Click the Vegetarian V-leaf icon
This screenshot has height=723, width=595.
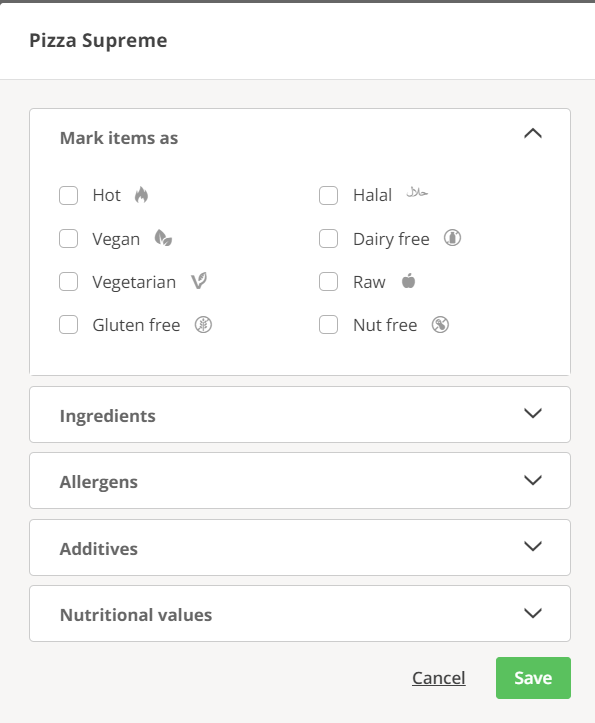[x=199, y=281]
